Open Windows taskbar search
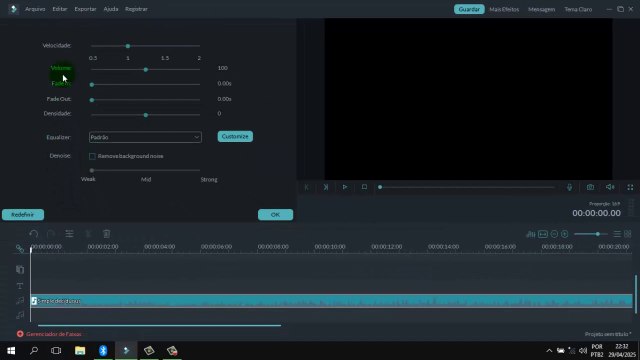Image resolution: width=640 pixels, height=360 pixels. click(x=34, y=351)
